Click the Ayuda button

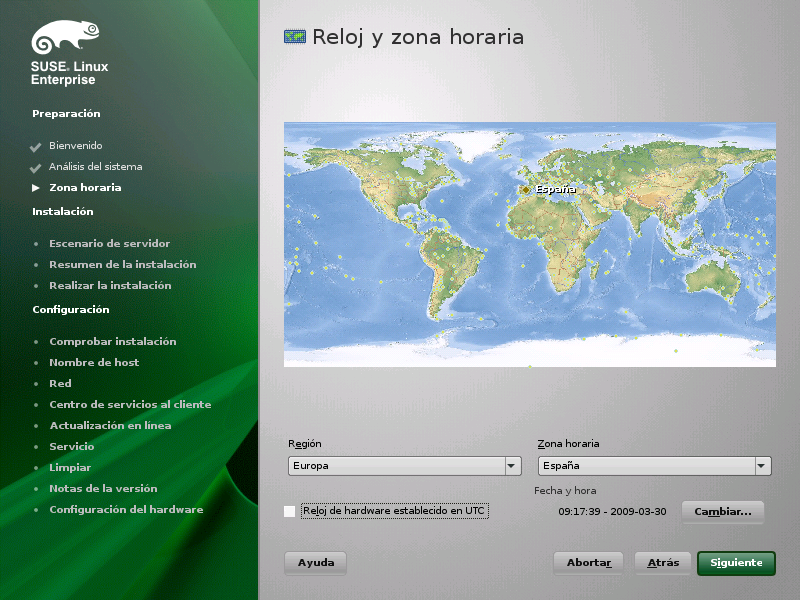[315, 563]
